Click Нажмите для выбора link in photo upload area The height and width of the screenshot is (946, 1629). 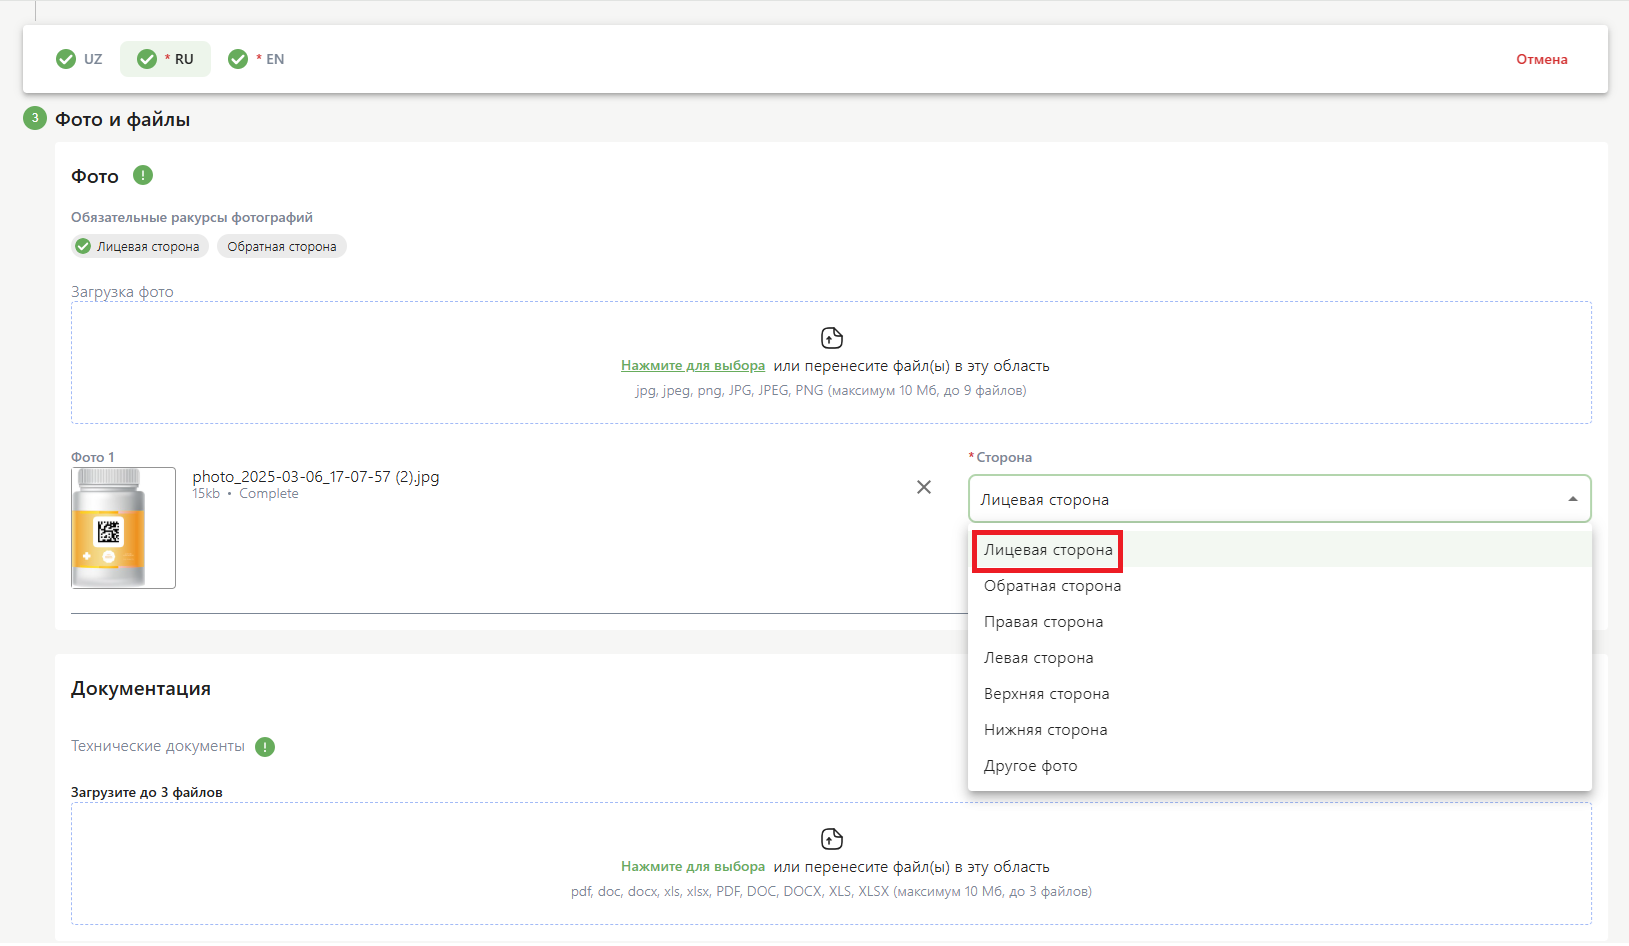[x=693, y=366]
